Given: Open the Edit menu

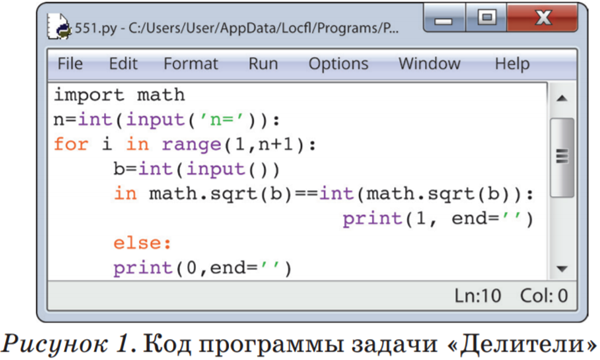Looking at the screenshot, I should (x=123, y=64).
